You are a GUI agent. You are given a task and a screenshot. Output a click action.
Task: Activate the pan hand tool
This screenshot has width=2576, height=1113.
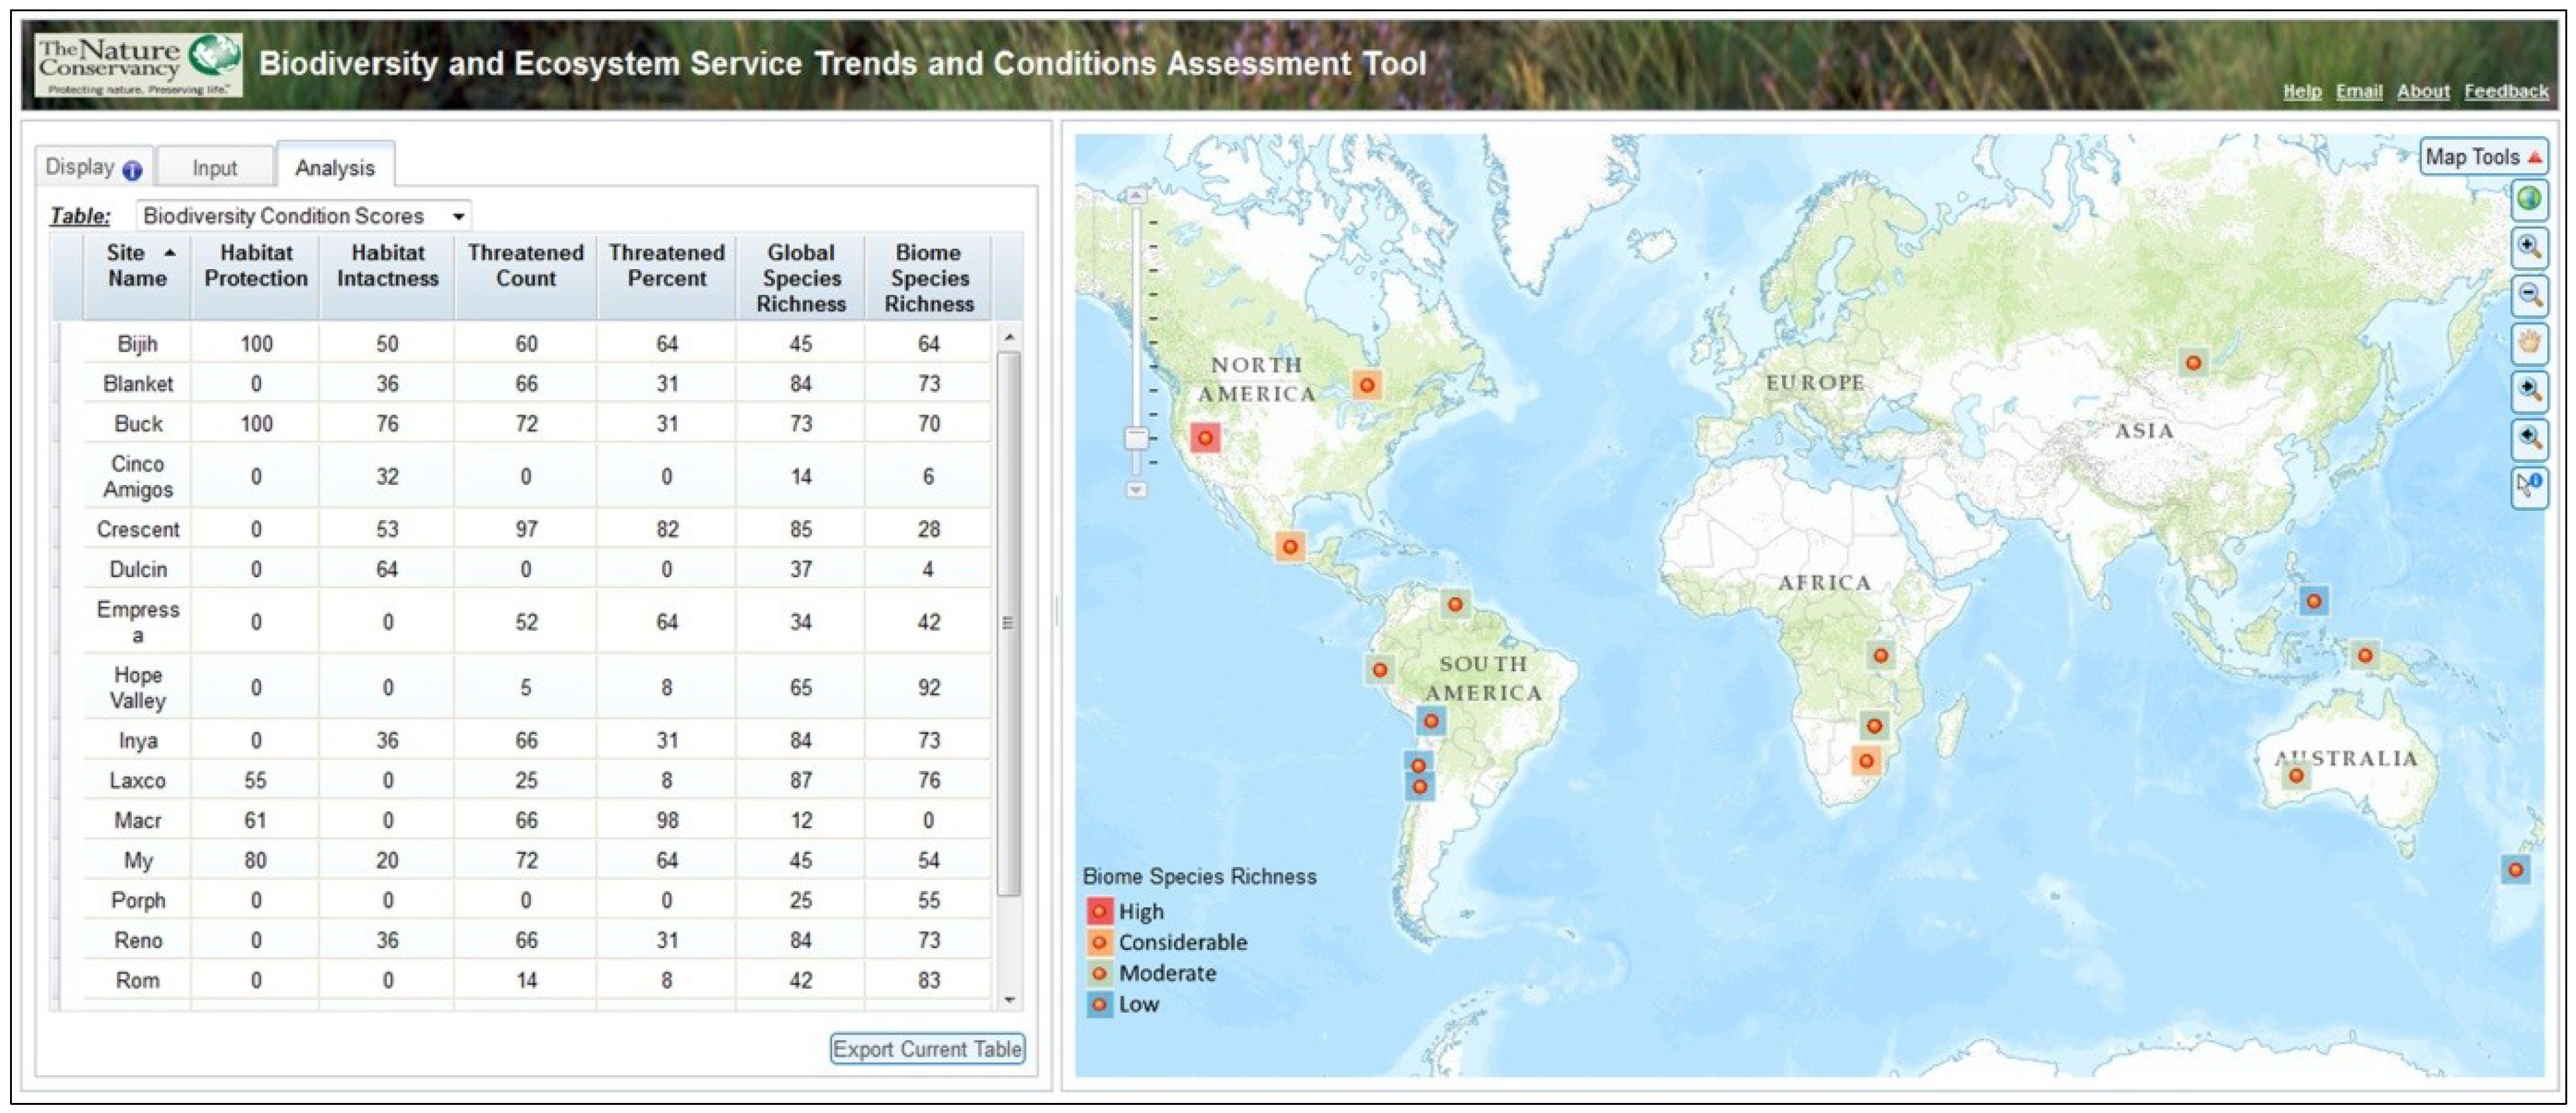click(2529, 343)
